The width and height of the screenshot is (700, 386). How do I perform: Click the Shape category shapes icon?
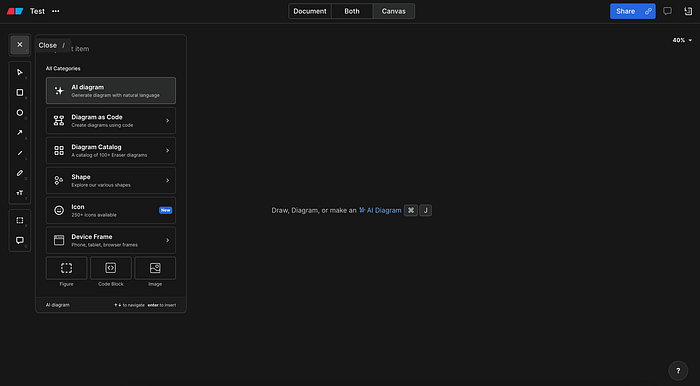[x=59, y=180]
